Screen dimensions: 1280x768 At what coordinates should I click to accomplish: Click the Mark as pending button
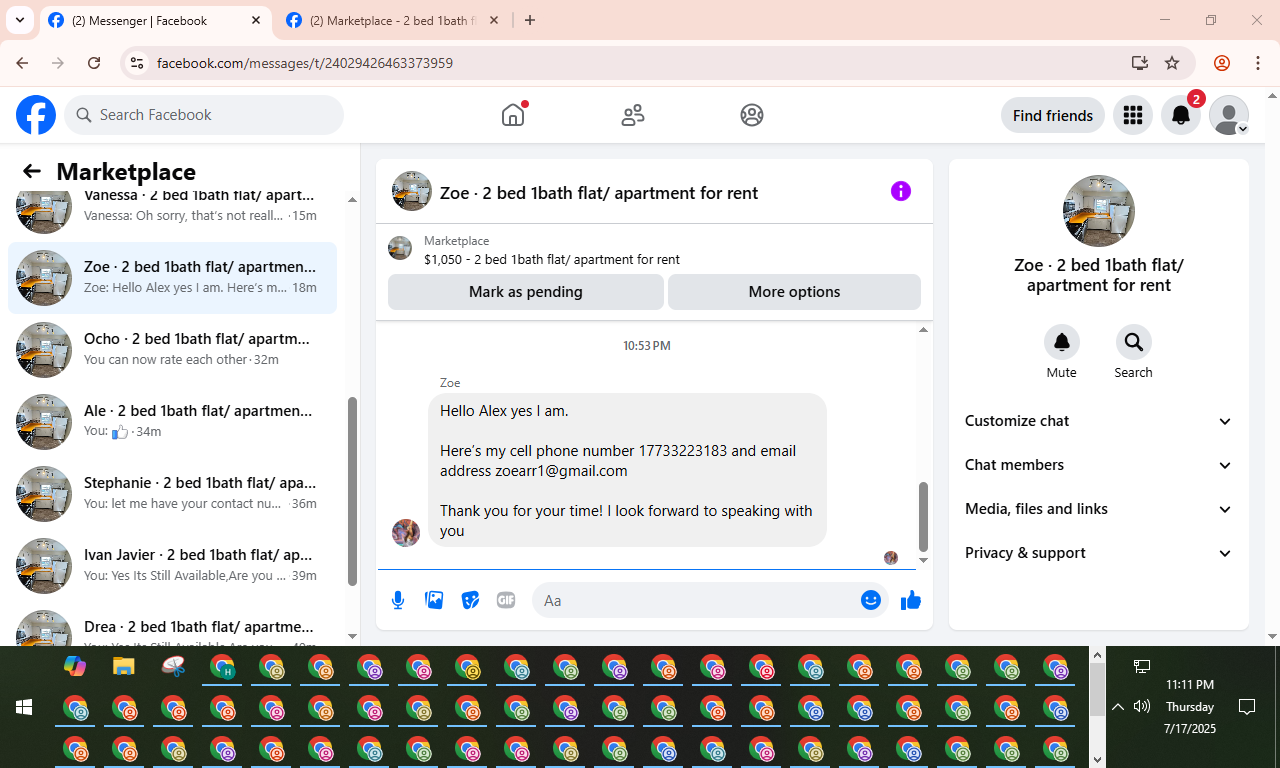pos(526,292)
